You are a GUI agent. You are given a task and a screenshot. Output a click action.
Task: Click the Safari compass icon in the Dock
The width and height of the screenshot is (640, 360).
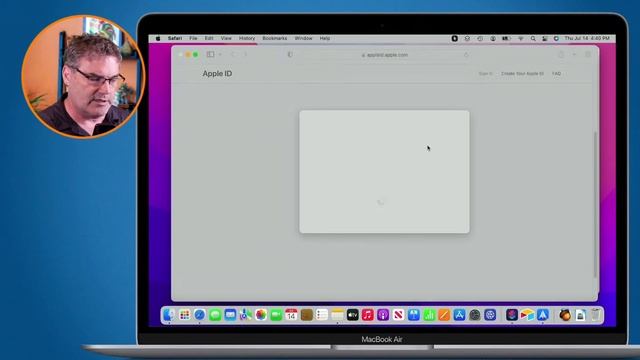200,315
